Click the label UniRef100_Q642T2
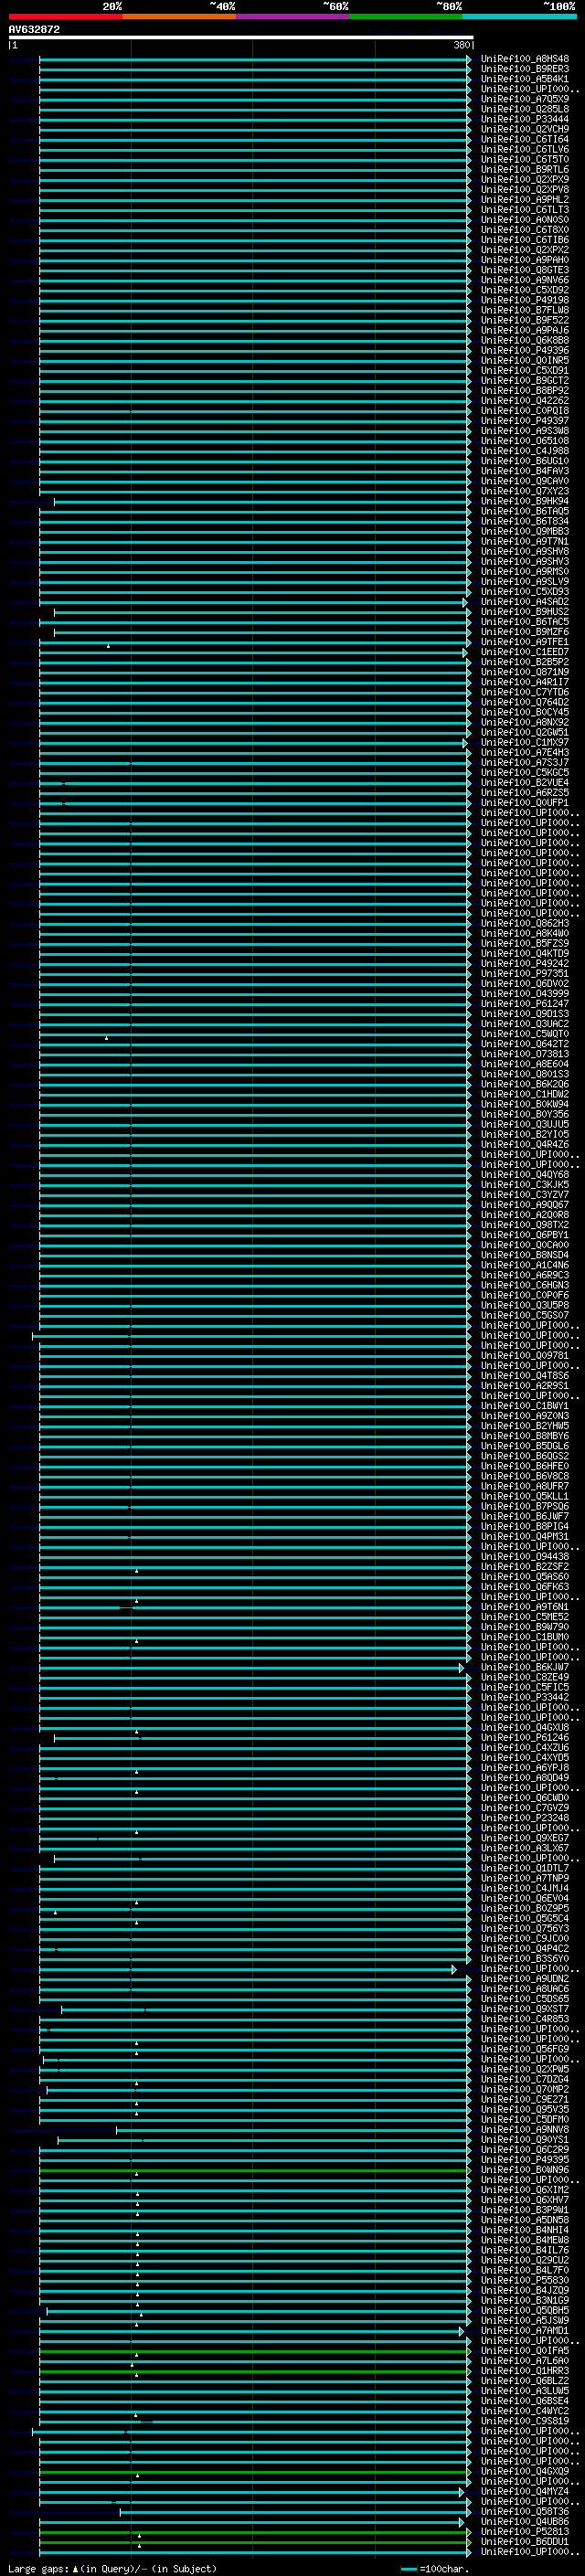The width and height of the screenshot is (585, 2576). click(x=525, y=1044)
